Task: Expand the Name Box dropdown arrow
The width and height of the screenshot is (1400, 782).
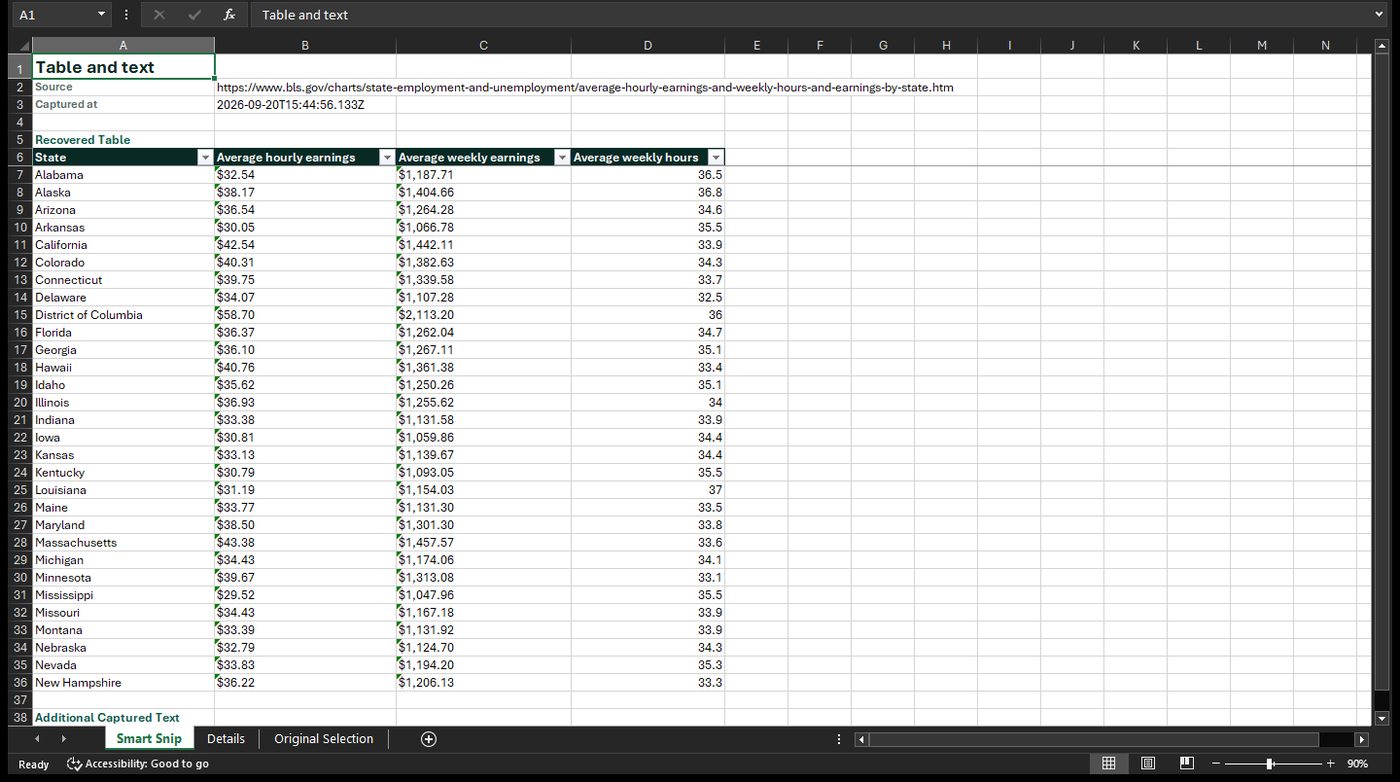Action: 101,15
